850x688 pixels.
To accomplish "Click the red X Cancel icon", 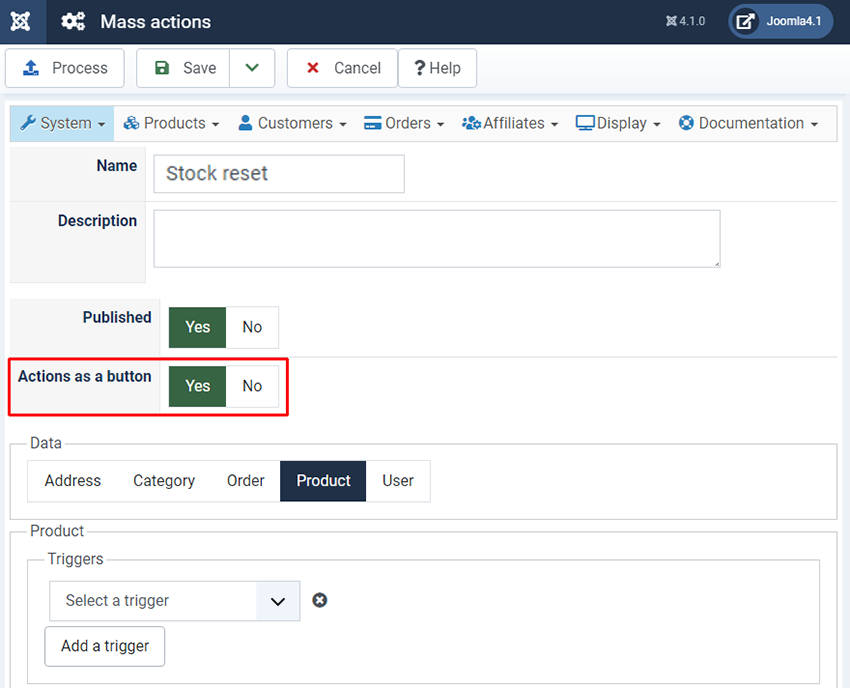I will [313, 68].
